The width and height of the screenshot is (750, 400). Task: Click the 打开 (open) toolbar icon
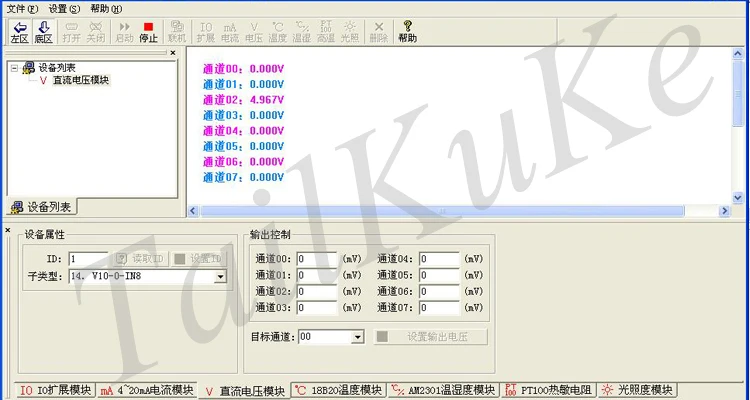(x=71, y=32)
